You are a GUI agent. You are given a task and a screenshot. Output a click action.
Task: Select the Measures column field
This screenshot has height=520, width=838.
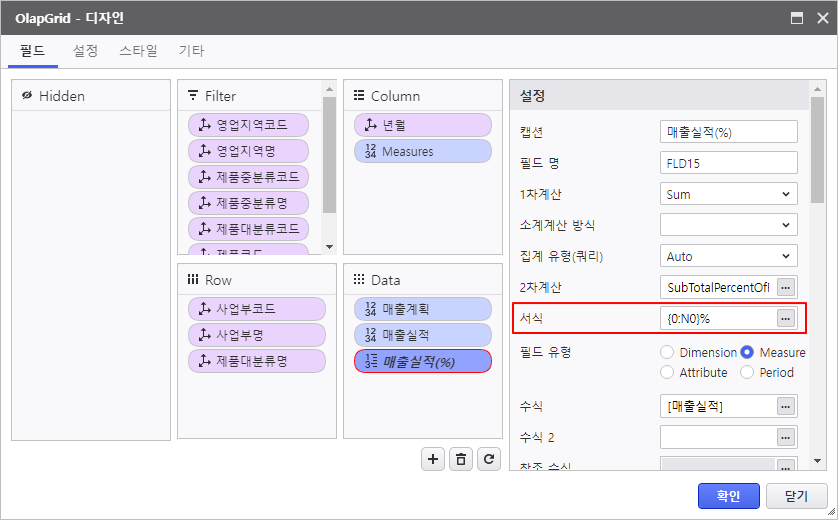422,151
